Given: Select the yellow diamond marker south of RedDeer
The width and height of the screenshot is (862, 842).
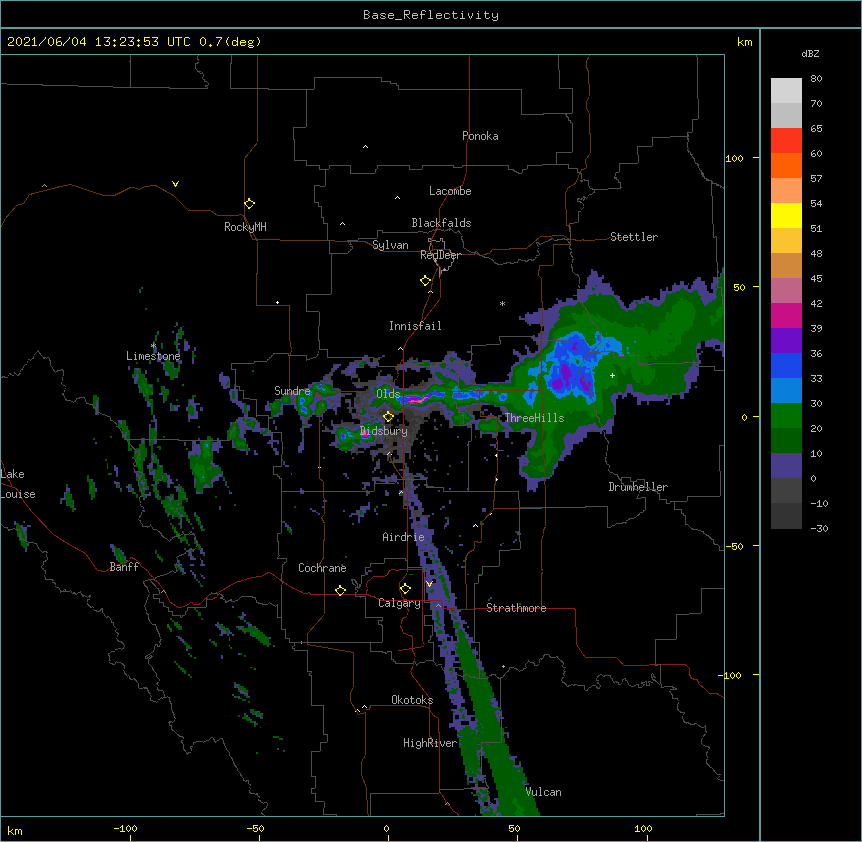Looking at the screenshot, I should pyautogui.click(x=425, y=281).
